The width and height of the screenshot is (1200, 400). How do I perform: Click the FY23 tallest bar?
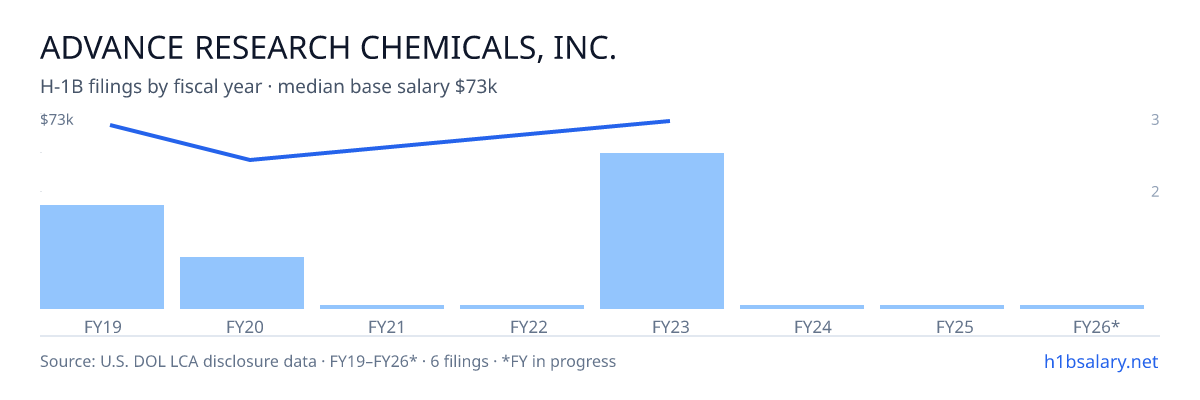point(662,231)
